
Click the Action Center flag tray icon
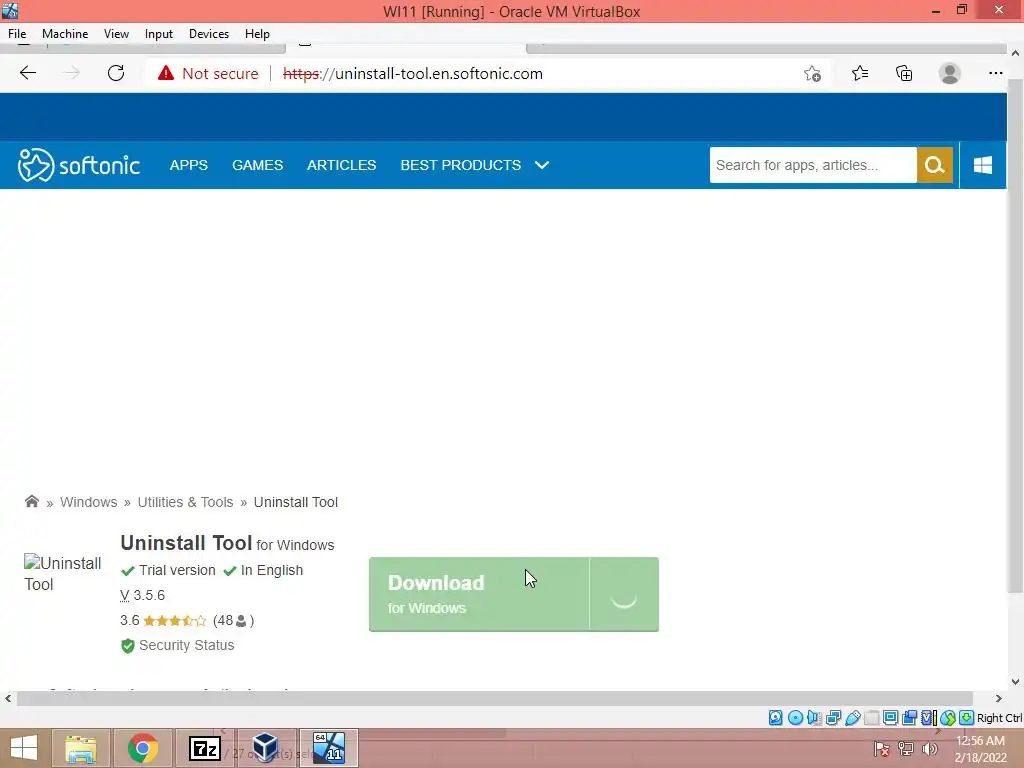881,748
